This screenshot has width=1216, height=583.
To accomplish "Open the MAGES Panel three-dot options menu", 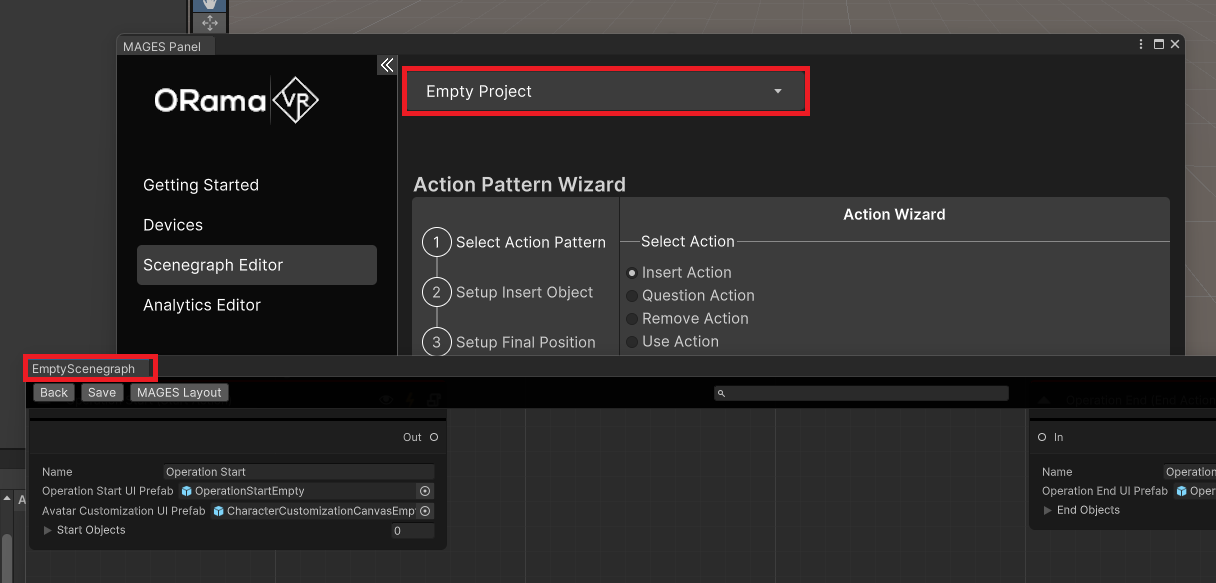I will (x=1141, y=45).
